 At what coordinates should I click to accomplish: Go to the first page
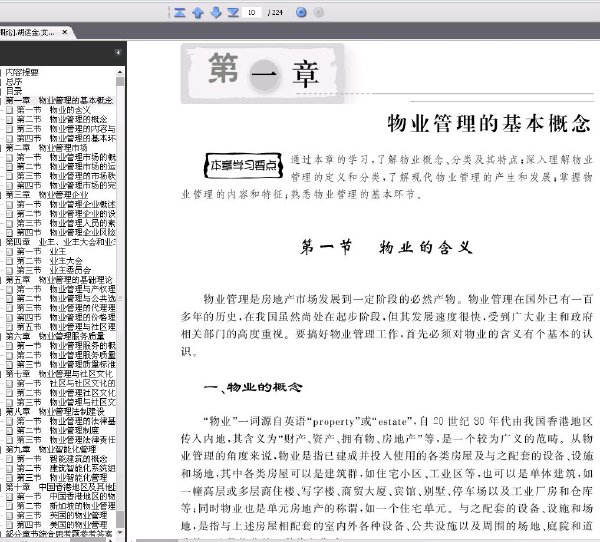coord(179,12)
